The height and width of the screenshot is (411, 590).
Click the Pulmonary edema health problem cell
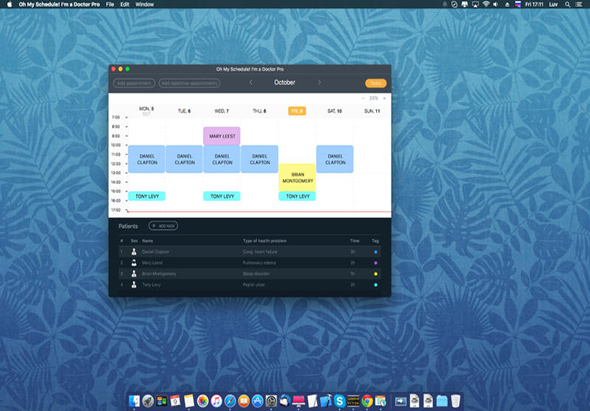259,263
